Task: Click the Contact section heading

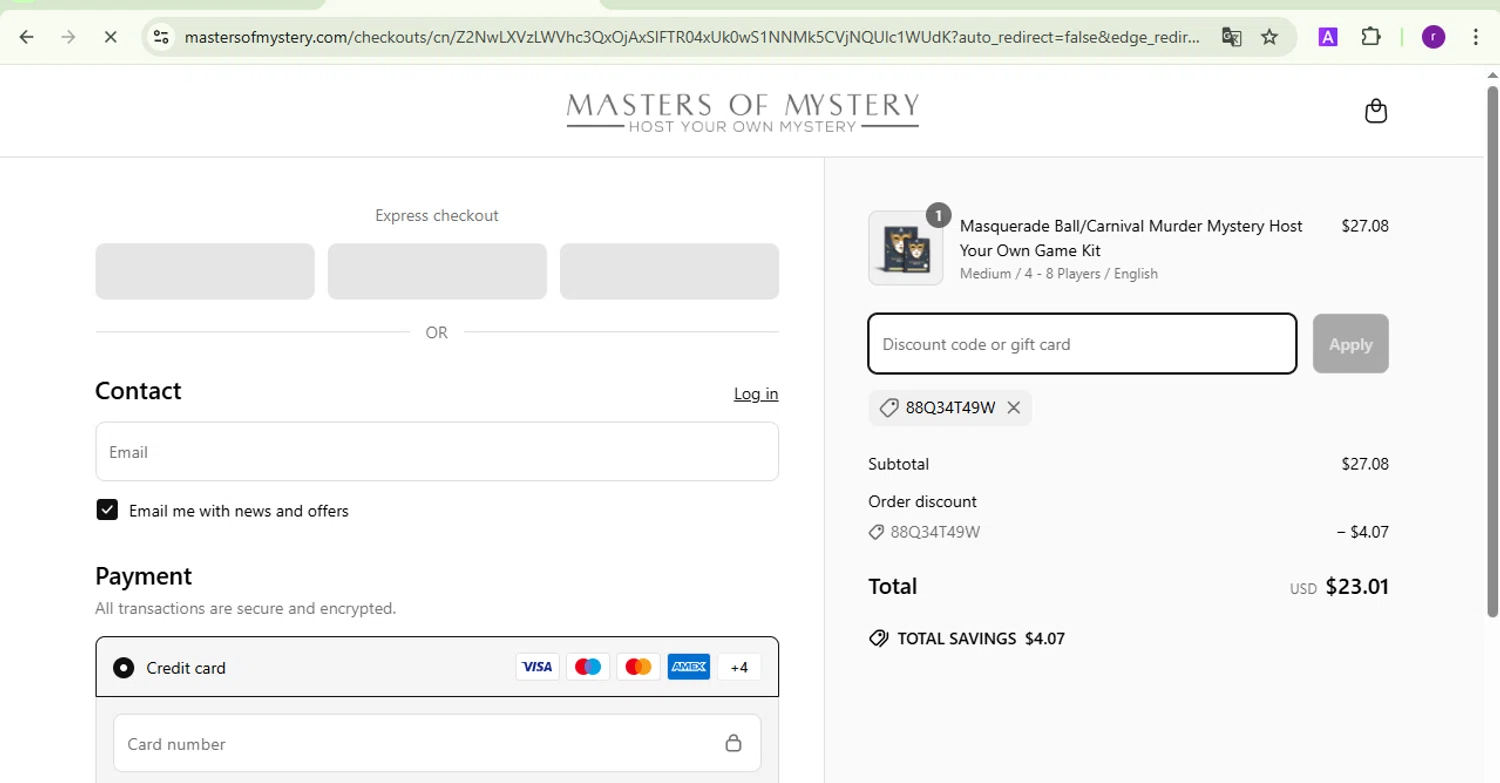Action: click(138, 390)
